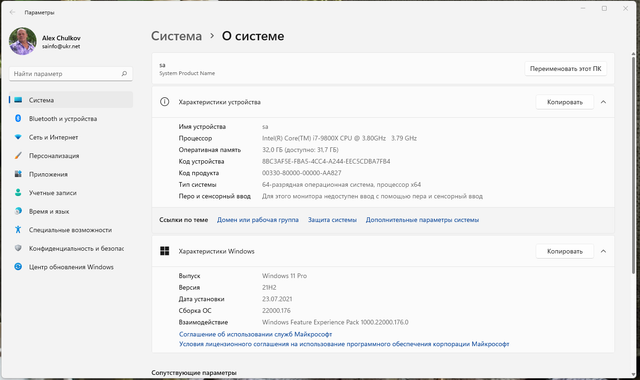Screen dimensions: 640x380
Task: Click the Windows logo beside Характеристики Windows
Action: 164,251
